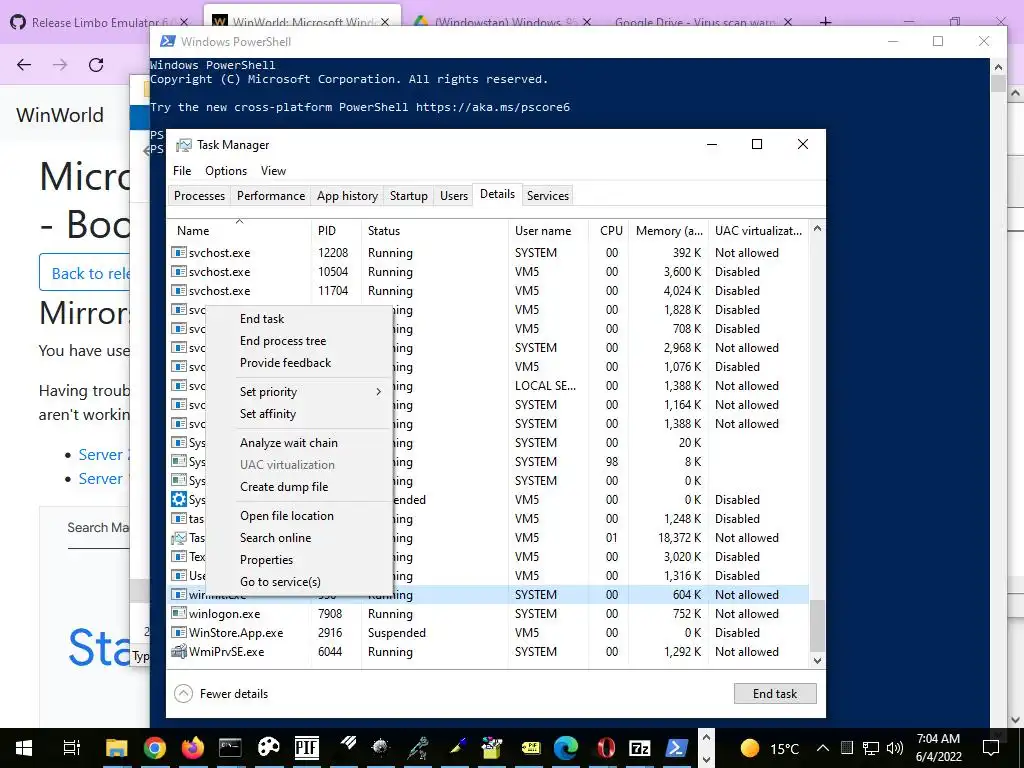Click the Task Manager scrollbar up arrow
The width and height of the screenshot is (1024, 768).
coord(817,229)
